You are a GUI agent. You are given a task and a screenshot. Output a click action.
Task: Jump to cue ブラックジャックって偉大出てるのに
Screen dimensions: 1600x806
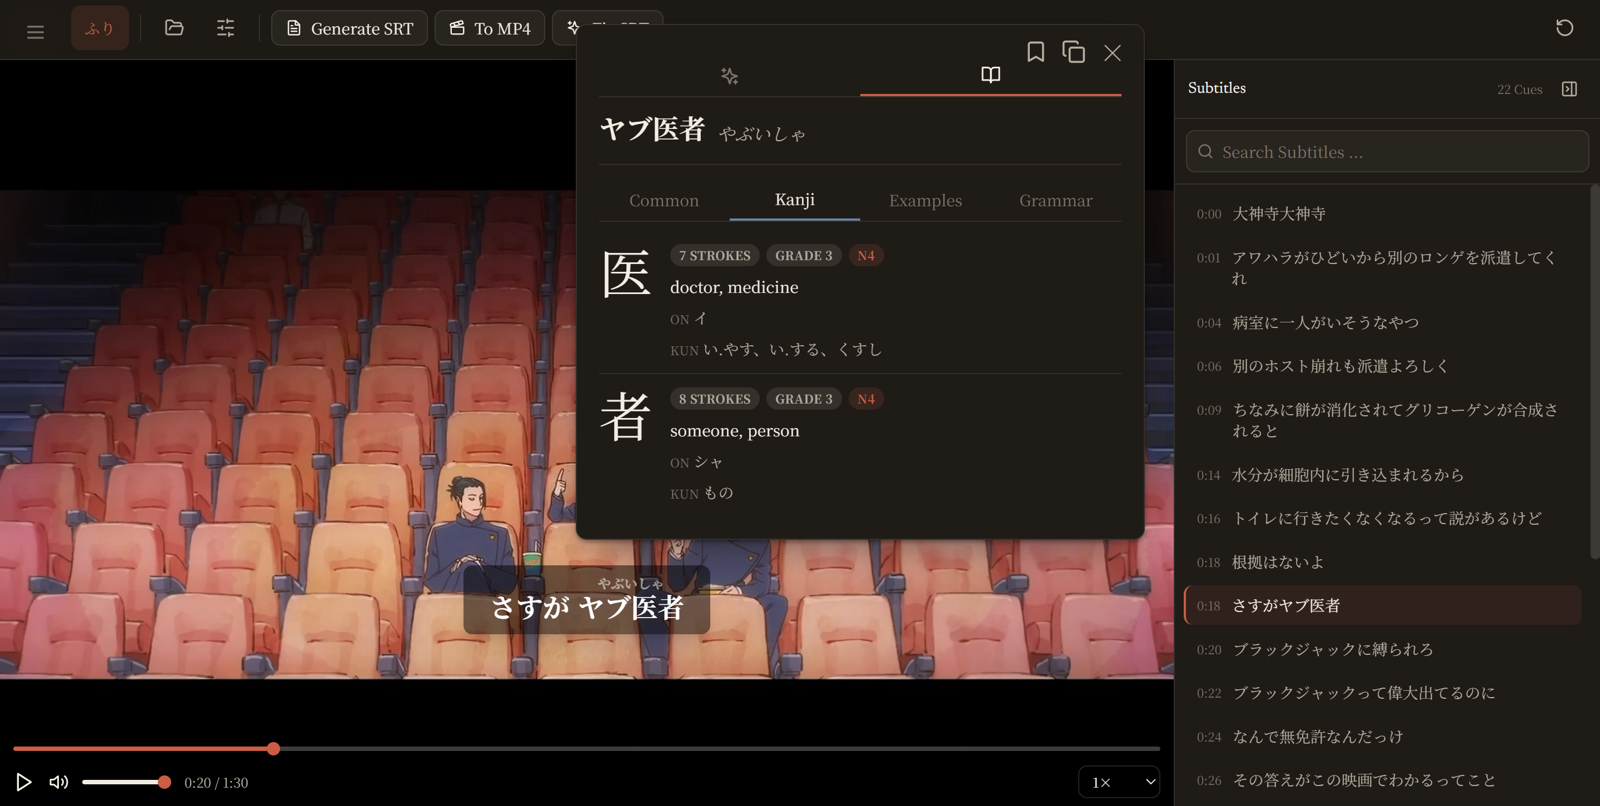(1383, 693)
